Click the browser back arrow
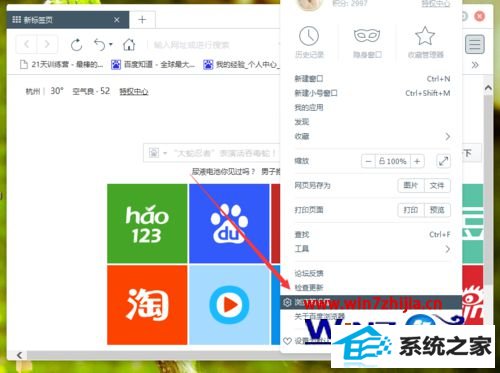 (x=27, y=44)
